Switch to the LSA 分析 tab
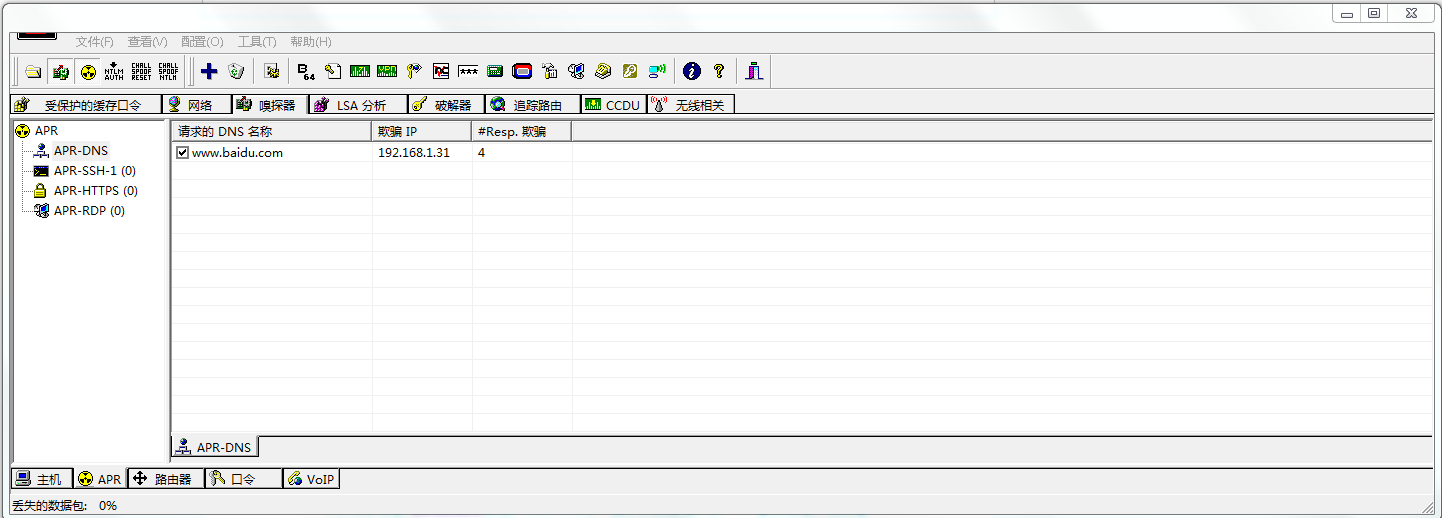This screenshot has width=1442, height=518. point(358,104)
